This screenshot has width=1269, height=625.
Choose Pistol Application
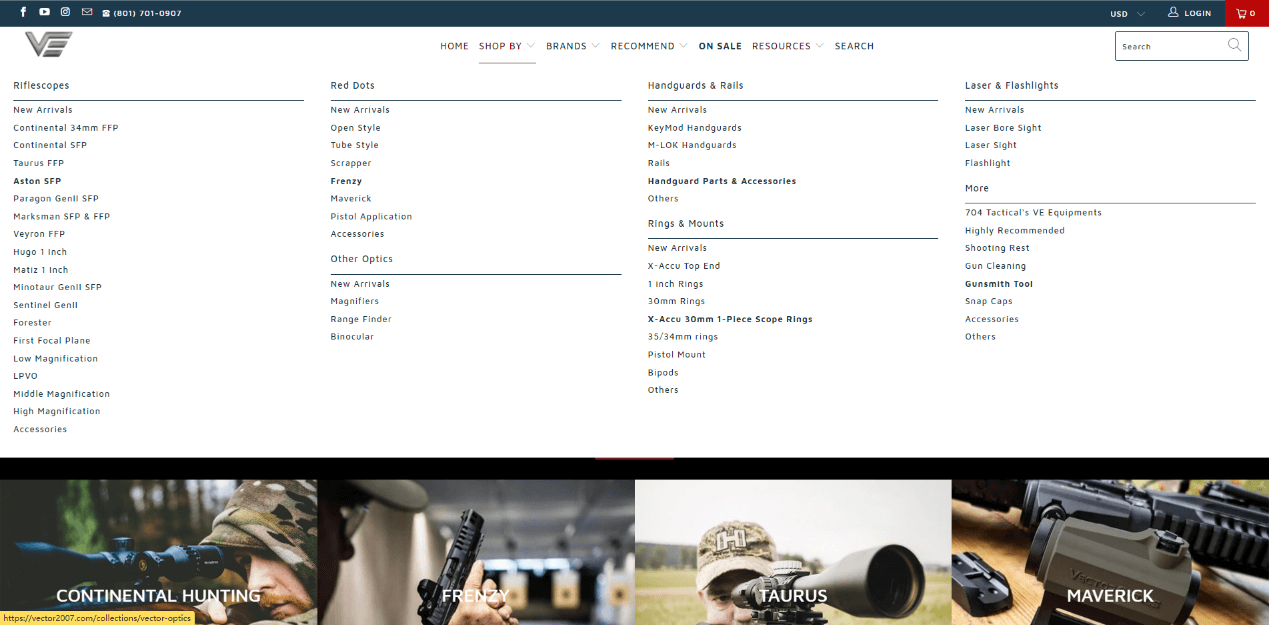coord(372,216)
